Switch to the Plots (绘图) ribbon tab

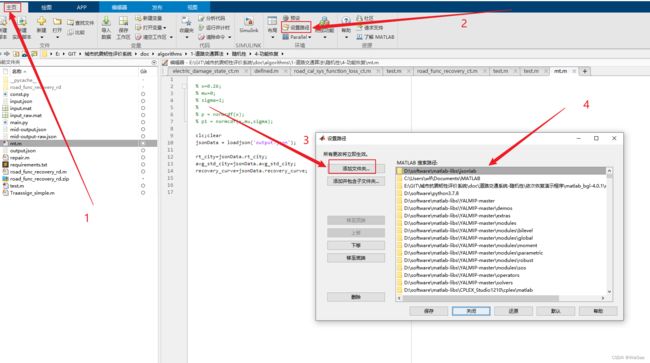[46, 7]
